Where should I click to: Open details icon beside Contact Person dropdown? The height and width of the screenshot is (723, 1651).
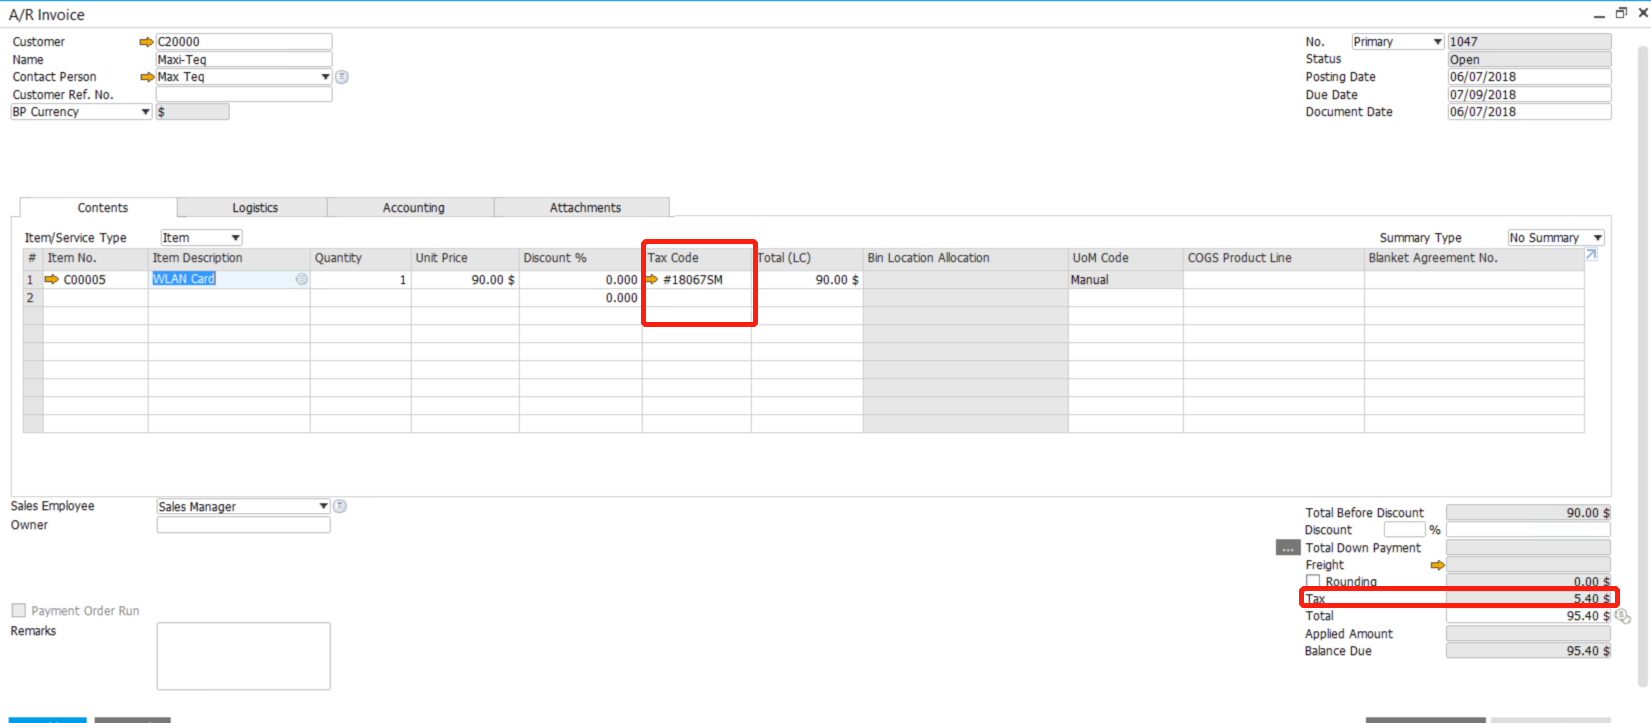[x=342, y=77]
